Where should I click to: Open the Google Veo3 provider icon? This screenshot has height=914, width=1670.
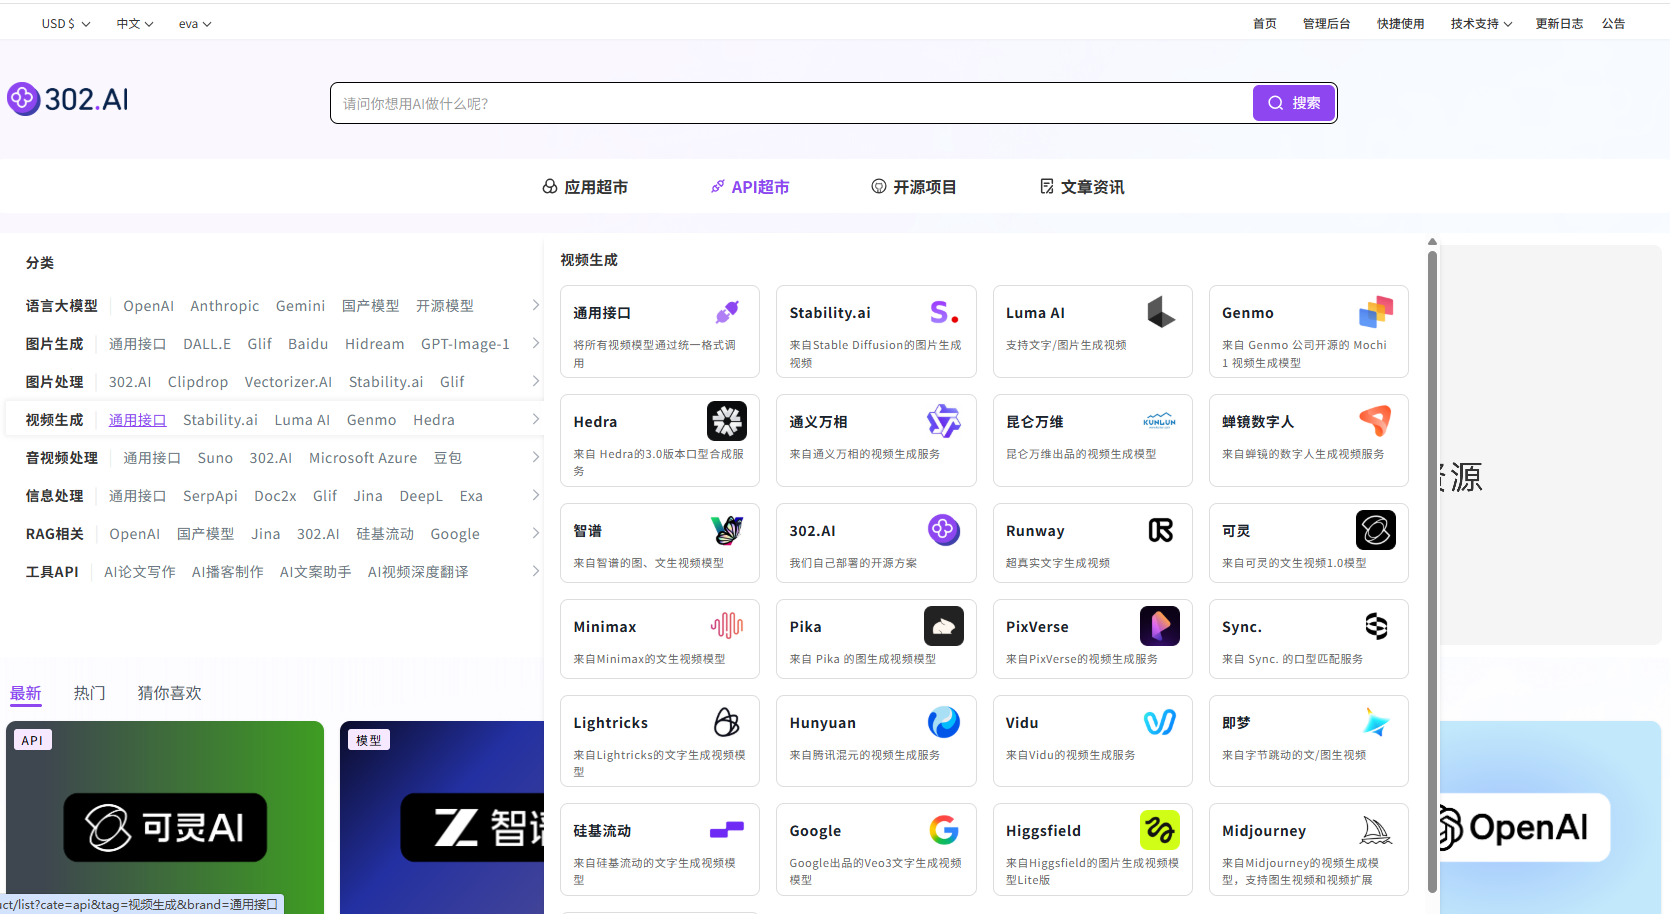(x=943, y=830)
